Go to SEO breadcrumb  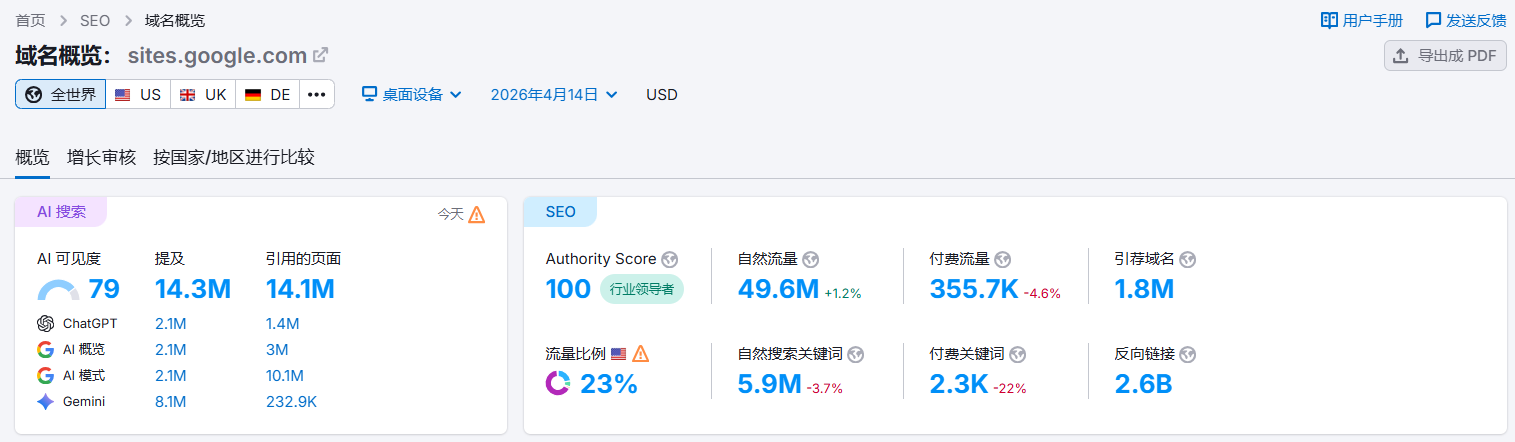coord(94,20)
